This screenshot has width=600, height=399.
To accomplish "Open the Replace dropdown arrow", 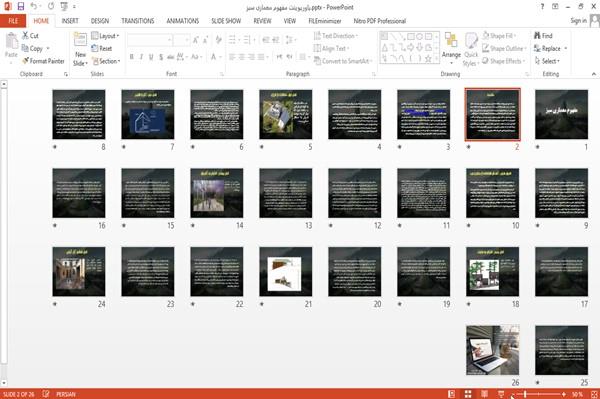I will pyautogui.click(x=566, y=48).
